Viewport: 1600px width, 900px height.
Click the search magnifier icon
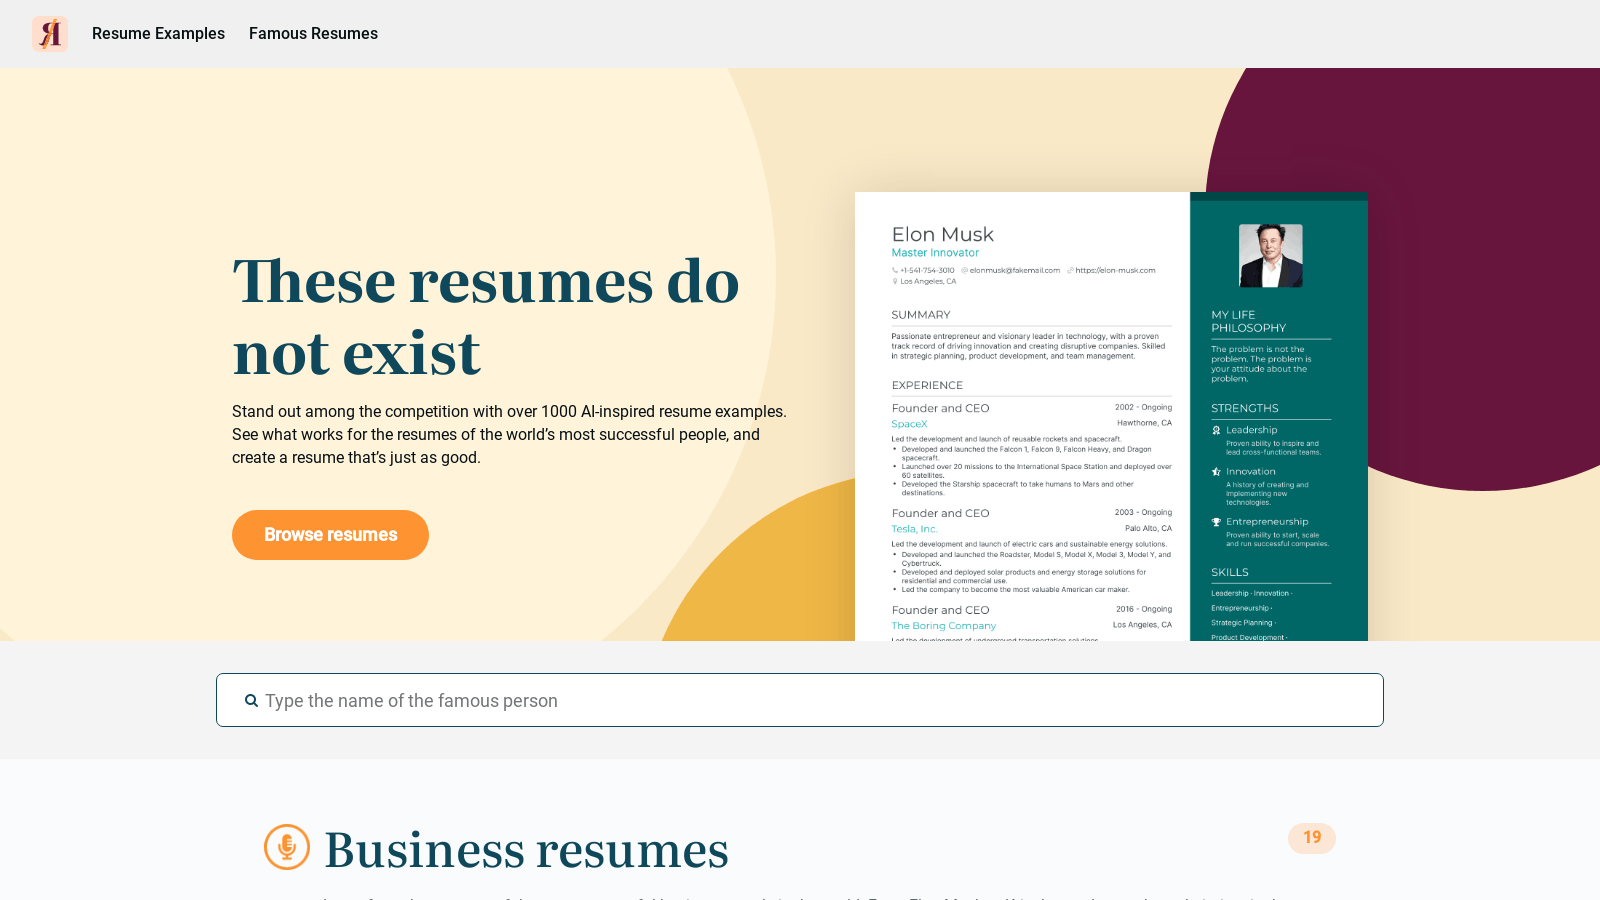[x=251, y=701]
